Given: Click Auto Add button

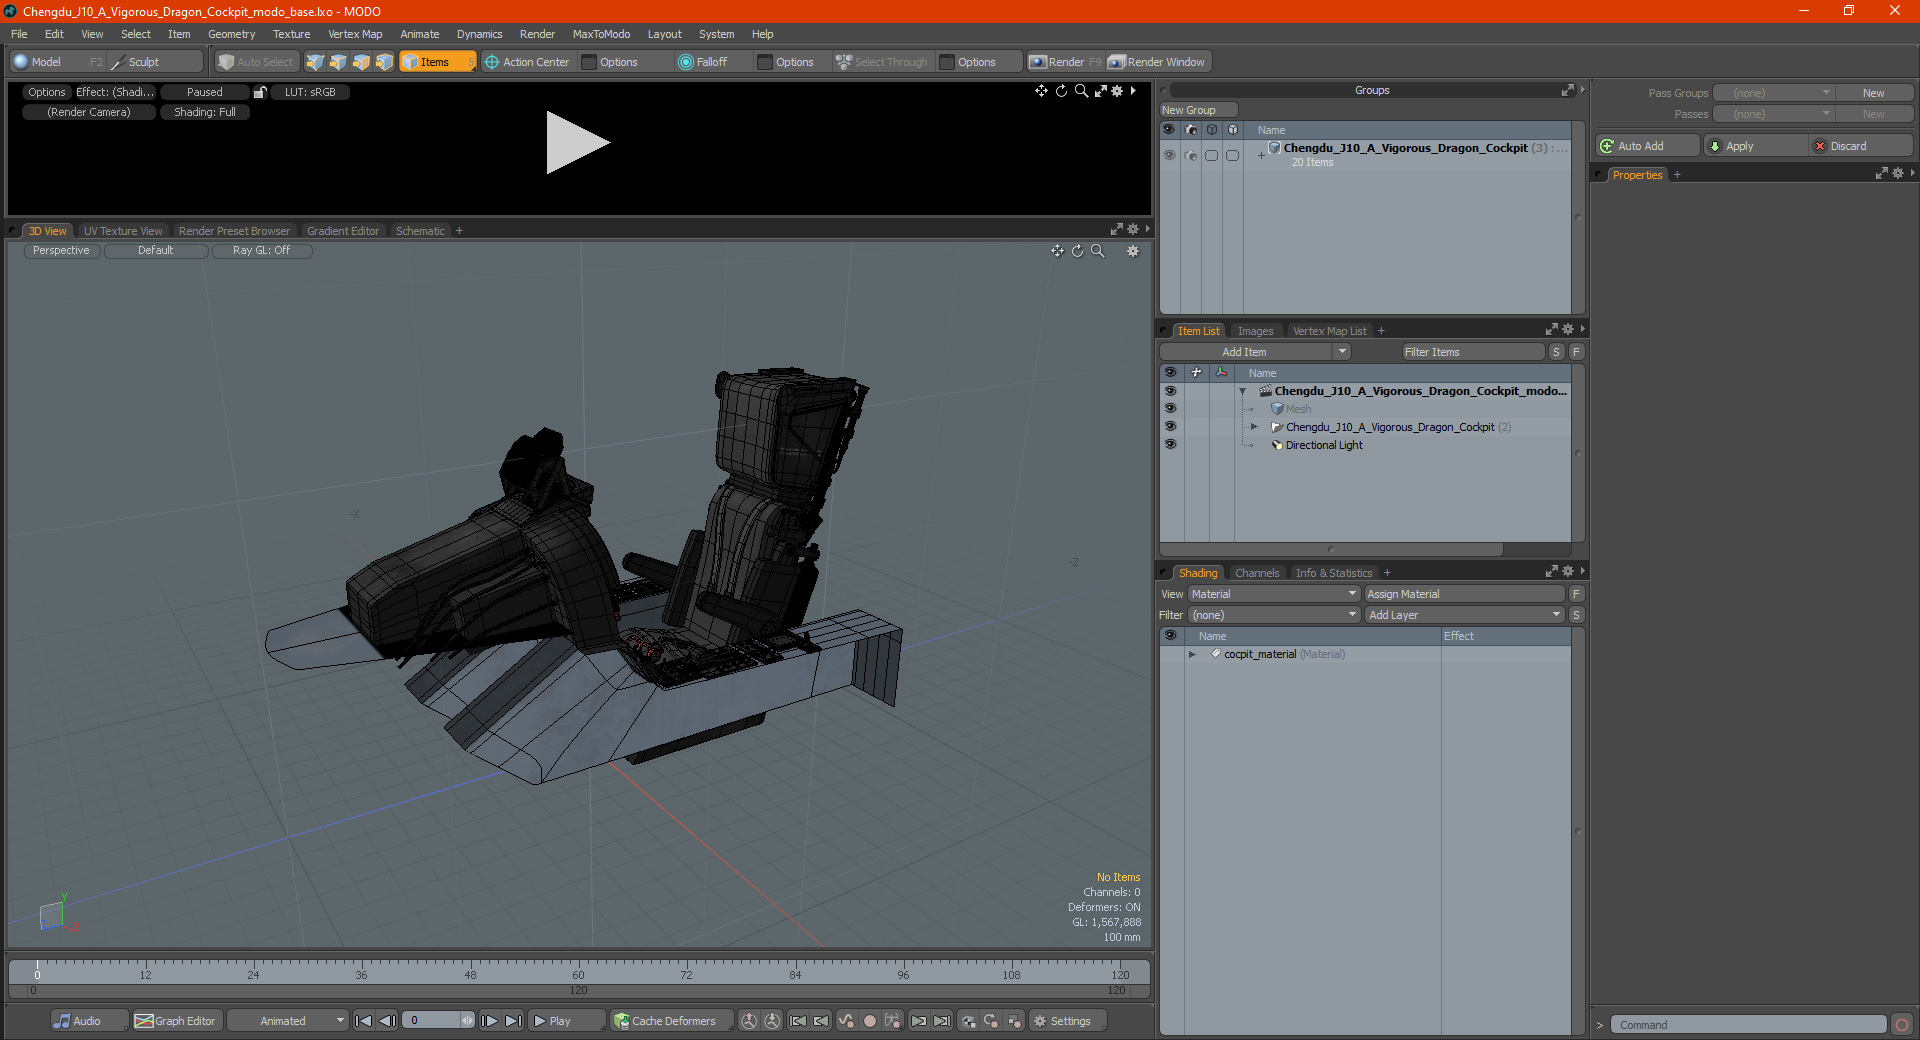Looking at the screenshot, I should pyautogui.click(x=1647, y=146).
